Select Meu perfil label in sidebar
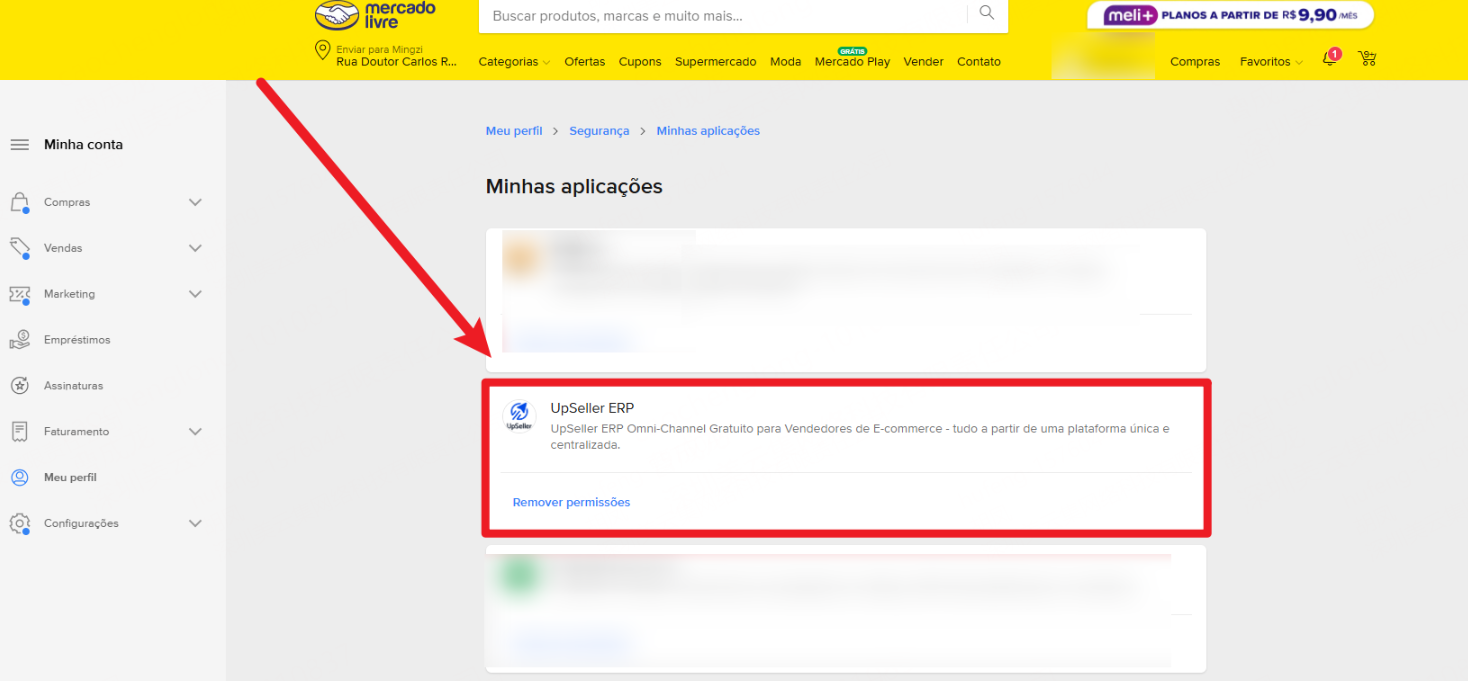1468x681 pixels. click(70, 478)
